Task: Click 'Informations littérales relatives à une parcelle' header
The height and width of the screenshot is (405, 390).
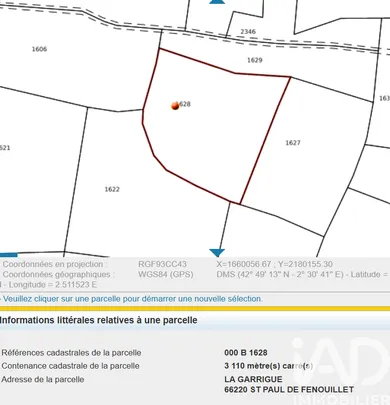Action: 99,320
